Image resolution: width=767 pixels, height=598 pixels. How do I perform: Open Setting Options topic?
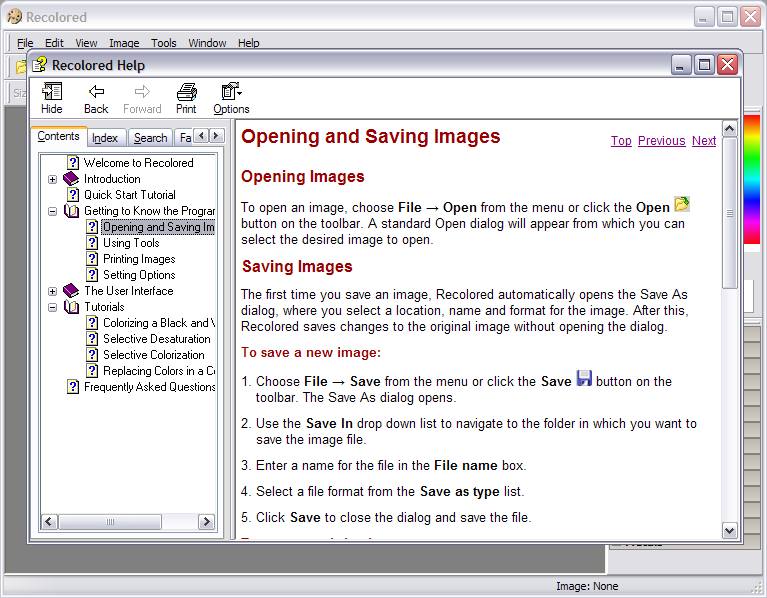pyautogui.click(x=139, y=275)
